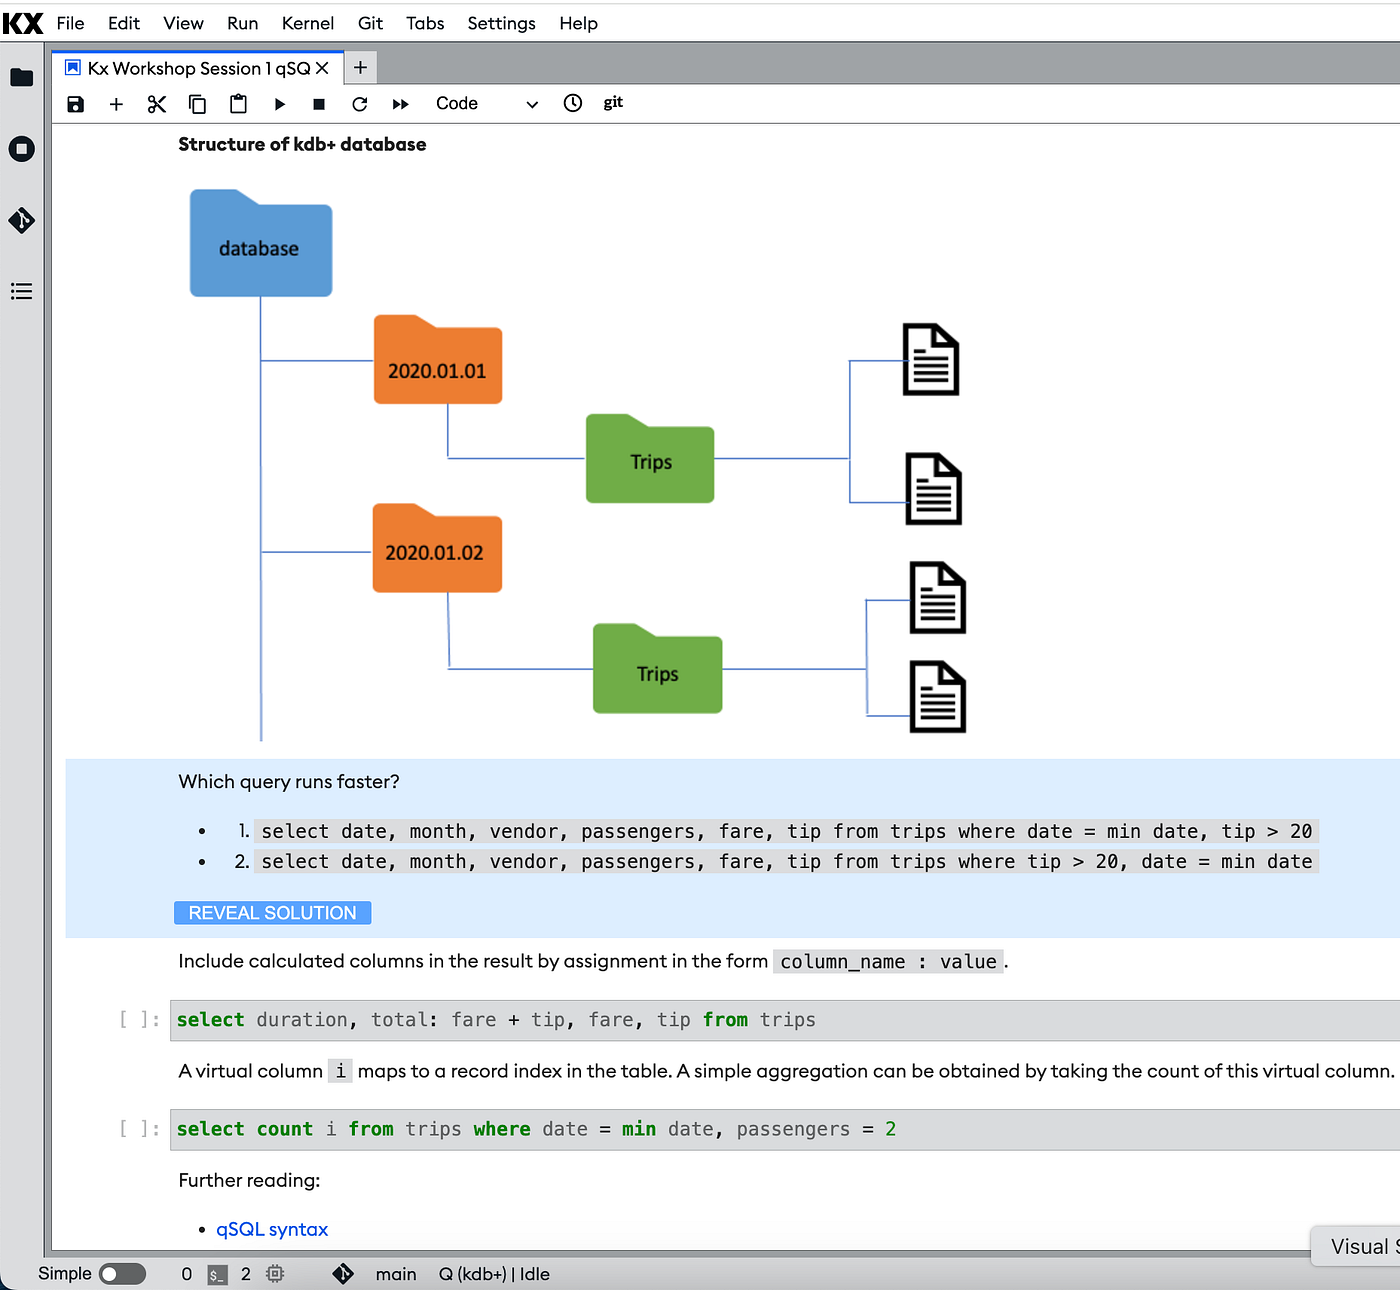
Task: Cut selected cell with scissors icon
Action: [x=157, y=104]
